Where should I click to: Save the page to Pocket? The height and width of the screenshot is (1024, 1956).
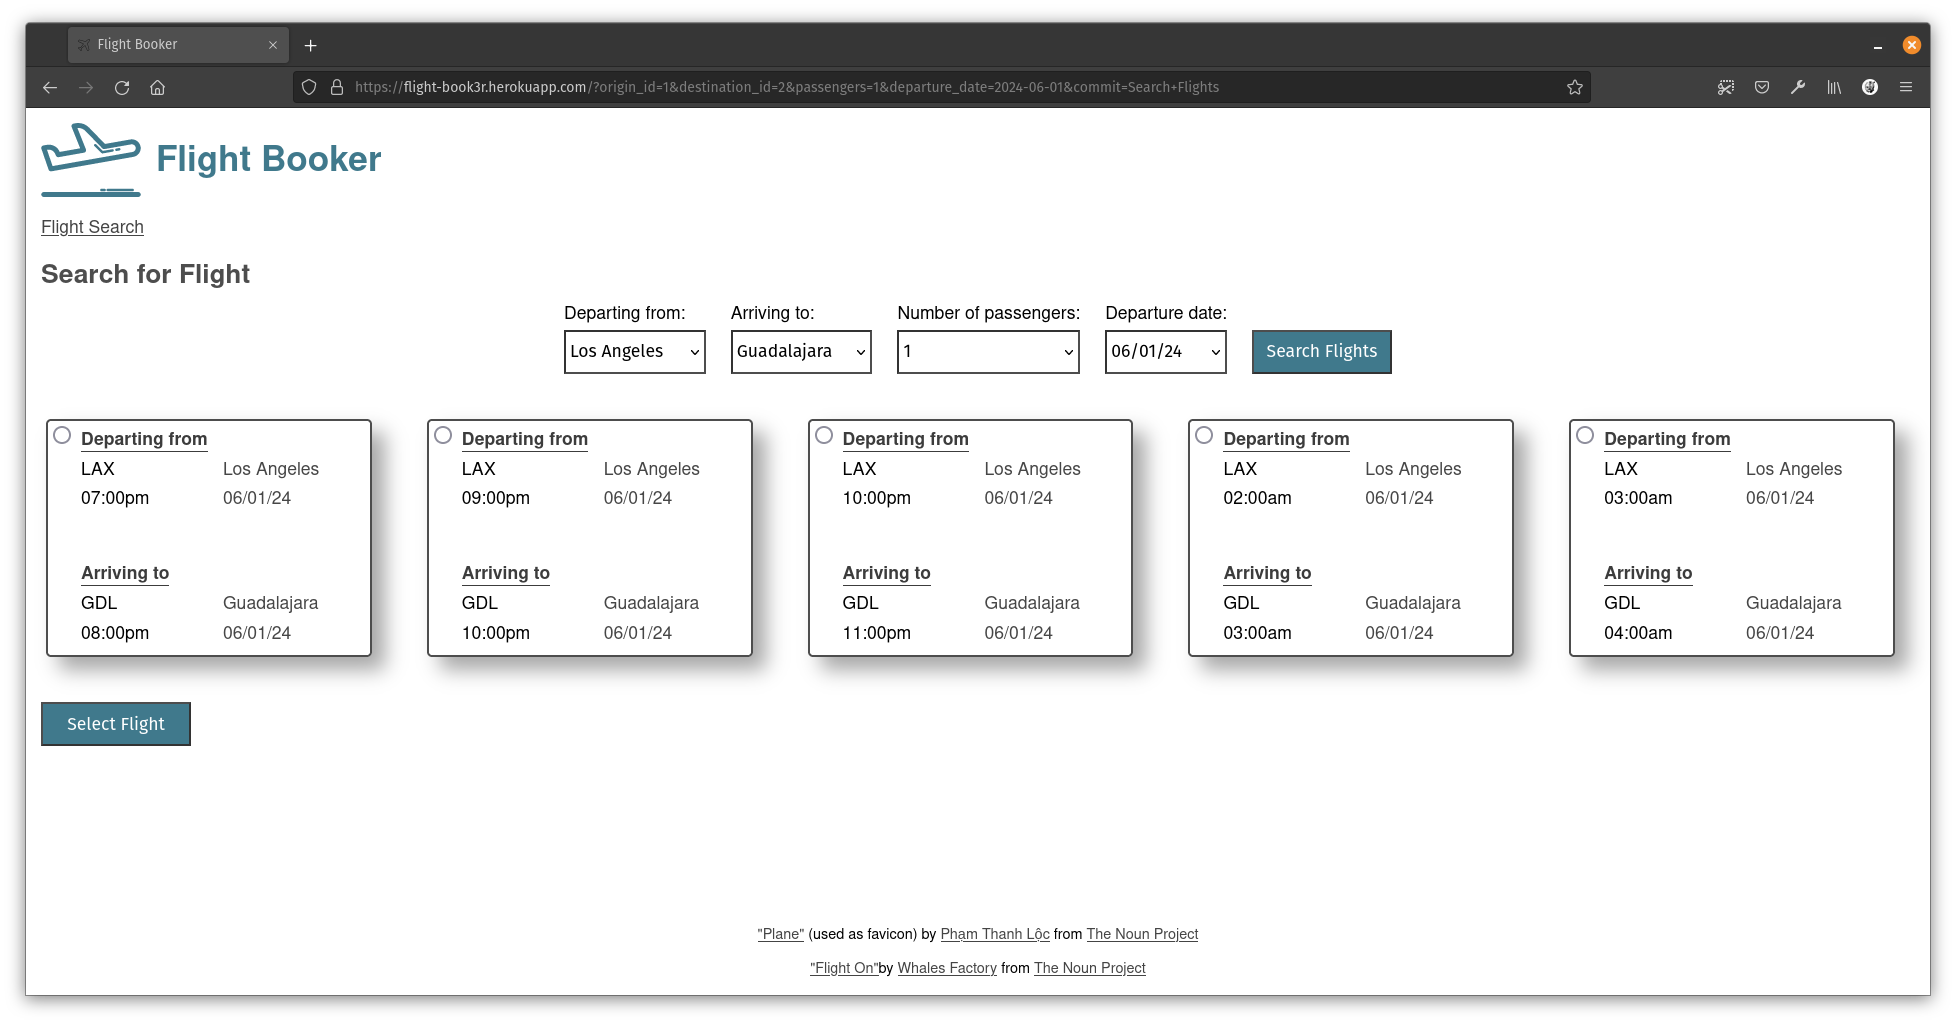pyautogui.click(x=1762, y=87)
